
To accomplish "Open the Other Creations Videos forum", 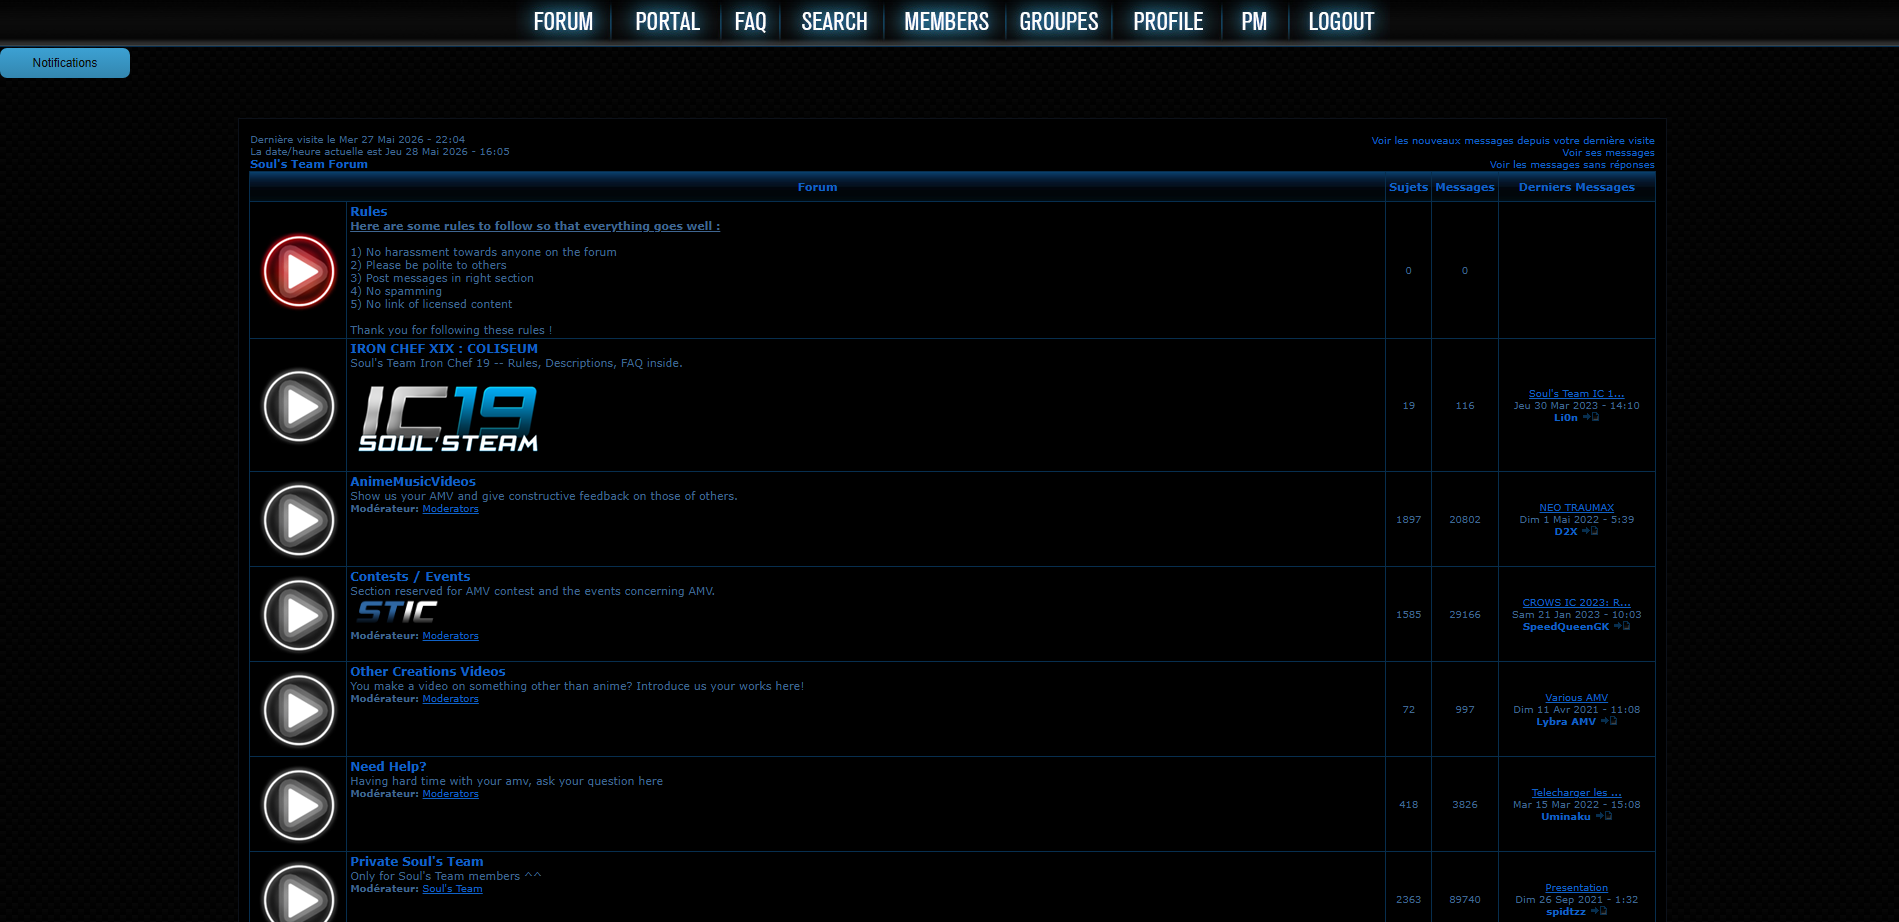I will [428, 671].
